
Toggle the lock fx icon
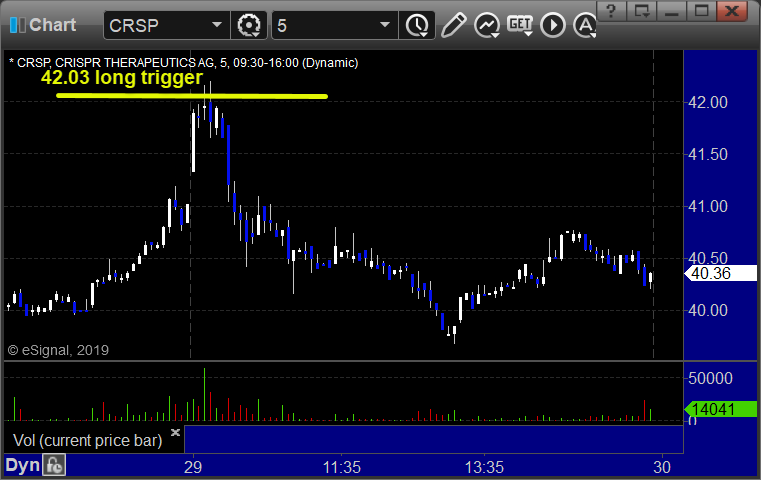point(54,465)
